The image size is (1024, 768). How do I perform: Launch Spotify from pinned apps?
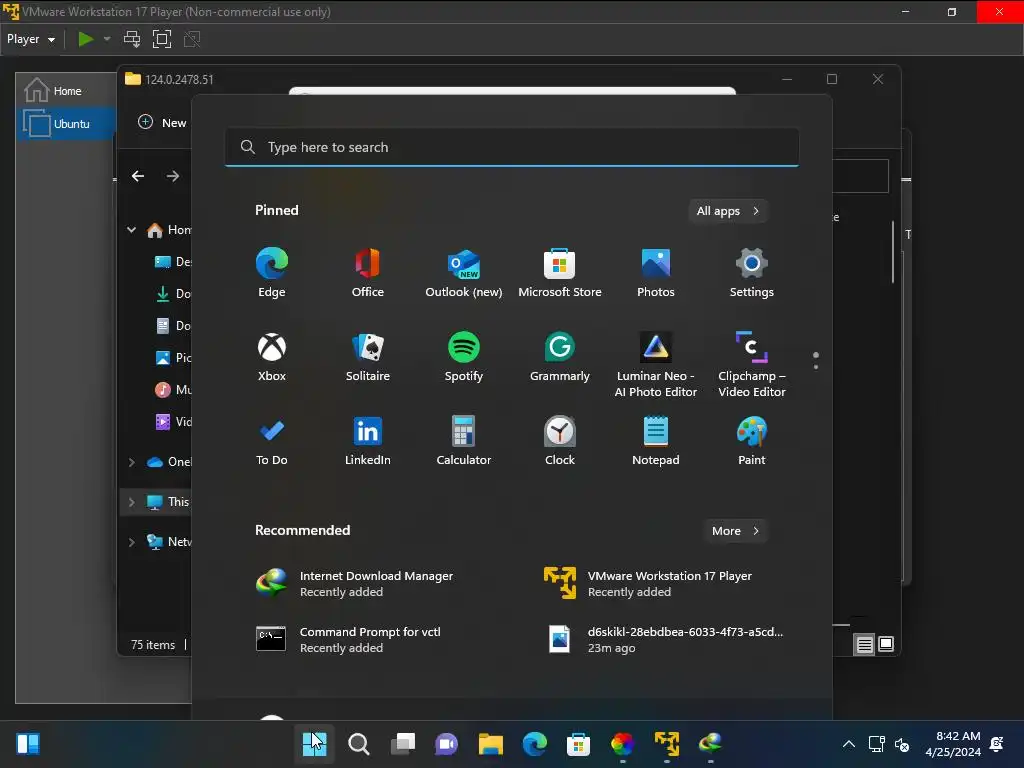(464, 357)
